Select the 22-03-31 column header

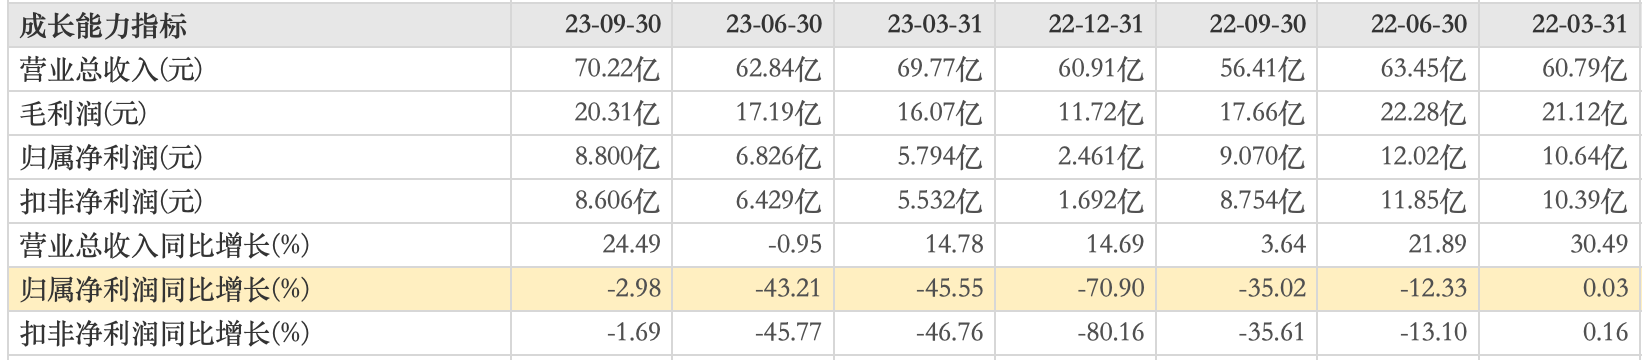tap(1580, 24)
